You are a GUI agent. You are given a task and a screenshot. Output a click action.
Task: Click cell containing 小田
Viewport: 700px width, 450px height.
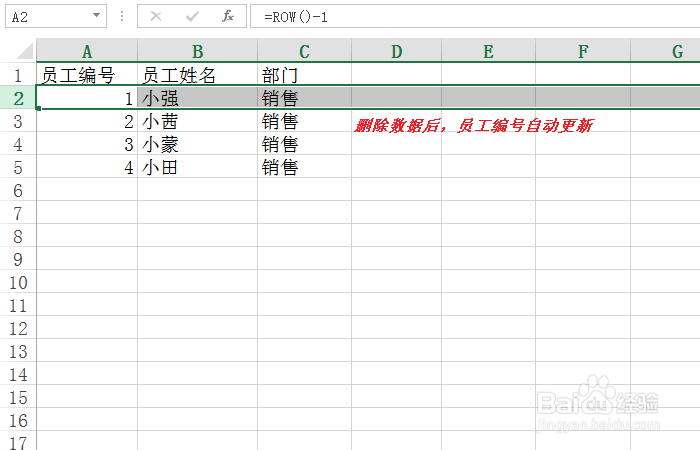(197, 167)
